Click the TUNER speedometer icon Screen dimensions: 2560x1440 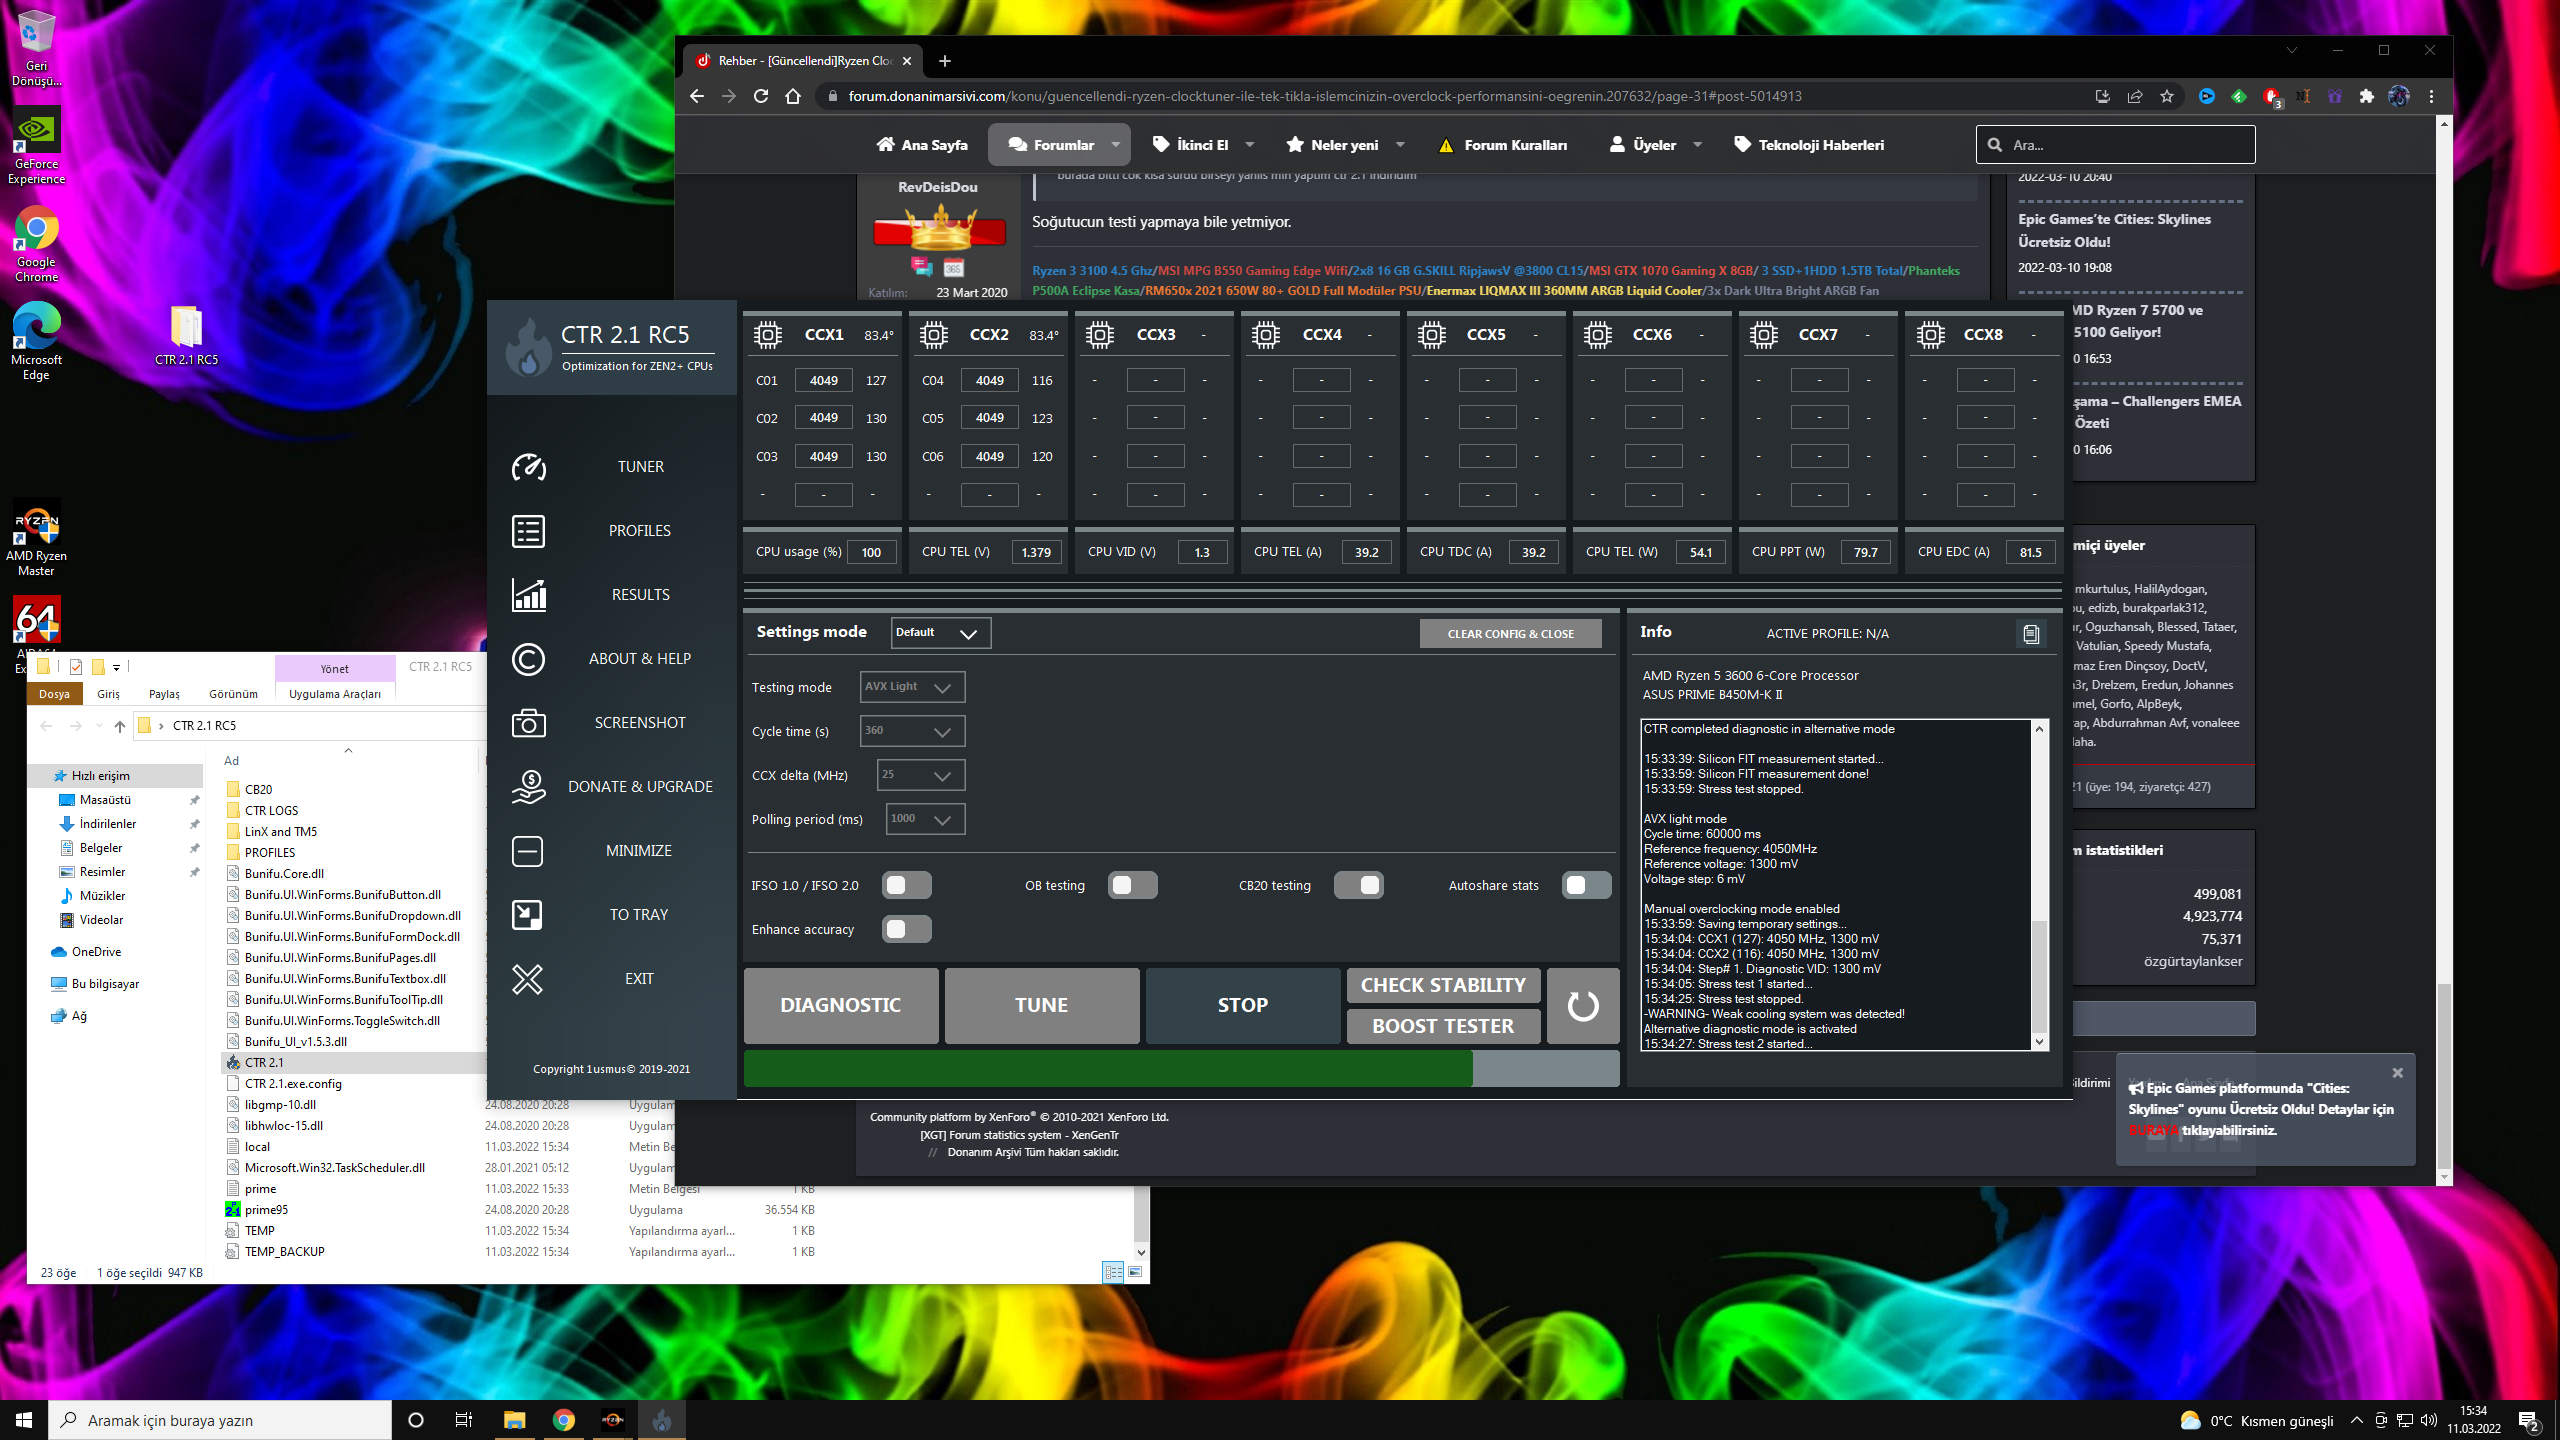coord(528,467)
